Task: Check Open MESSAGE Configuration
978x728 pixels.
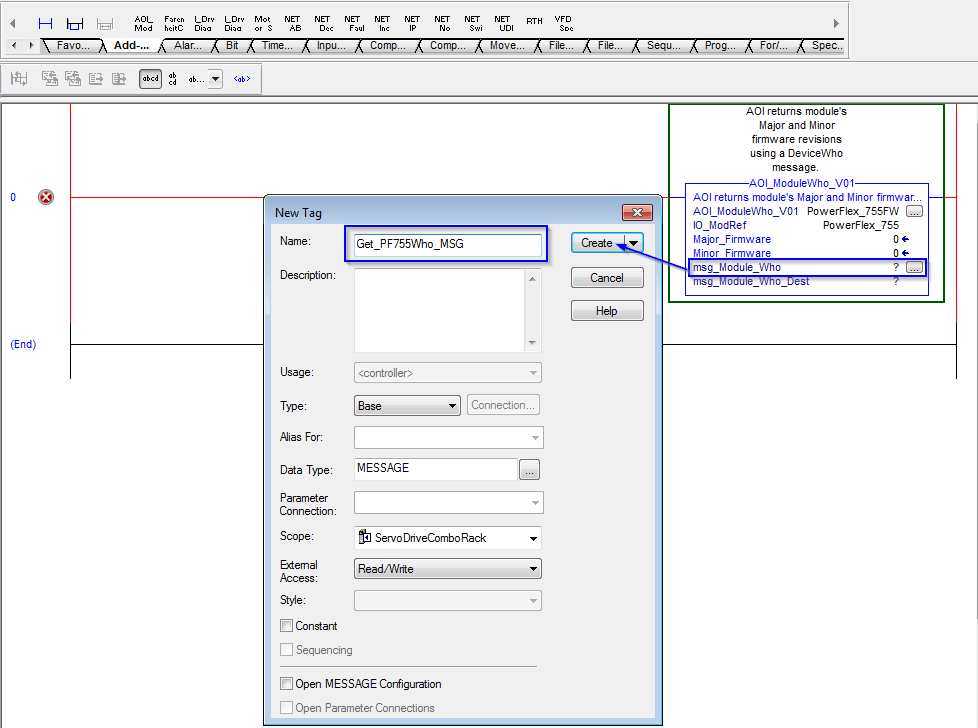Action: (x=286, y=684)
